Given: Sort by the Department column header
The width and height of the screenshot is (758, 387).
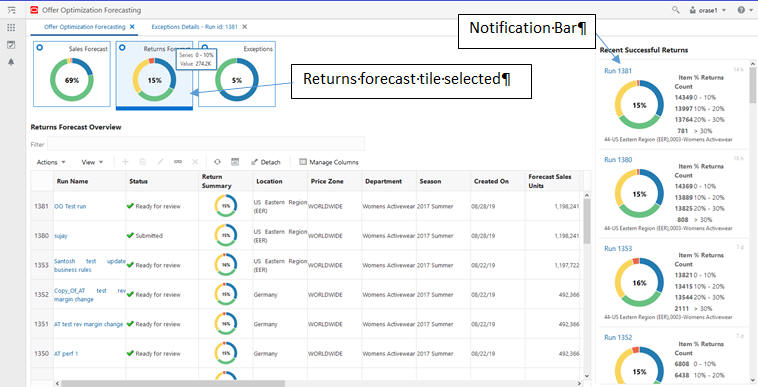Looking at the screenshot, I should 383,181.
